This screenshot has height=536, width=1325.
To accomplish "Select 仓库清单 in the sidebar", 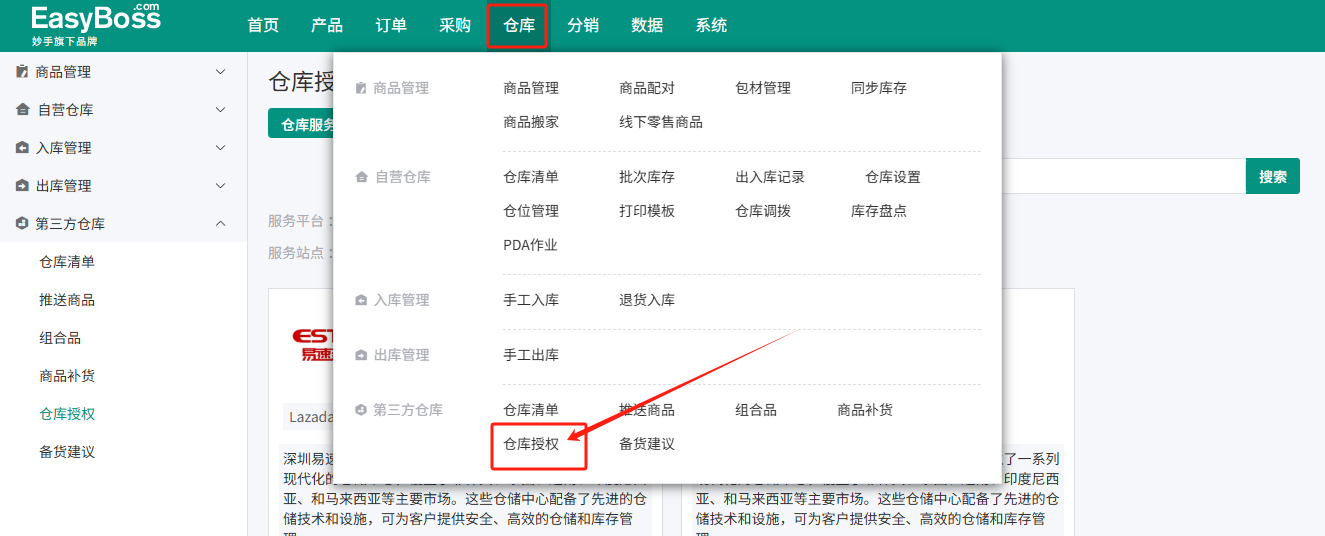I will coord(67,262).
